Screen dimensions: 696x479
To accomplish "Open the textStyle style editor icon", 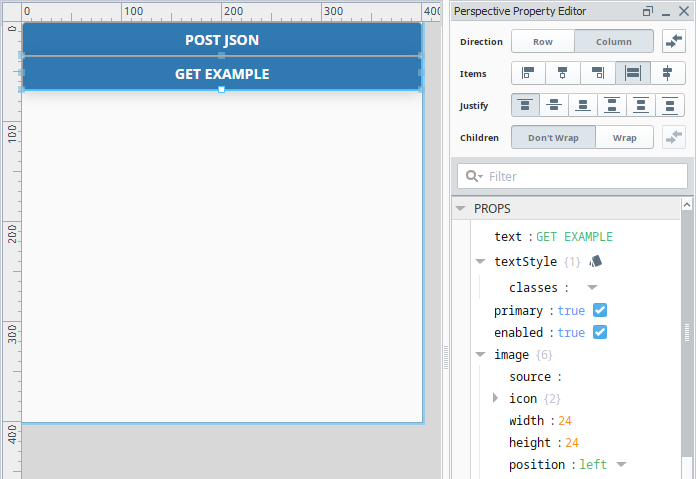I will coord(596,261).
